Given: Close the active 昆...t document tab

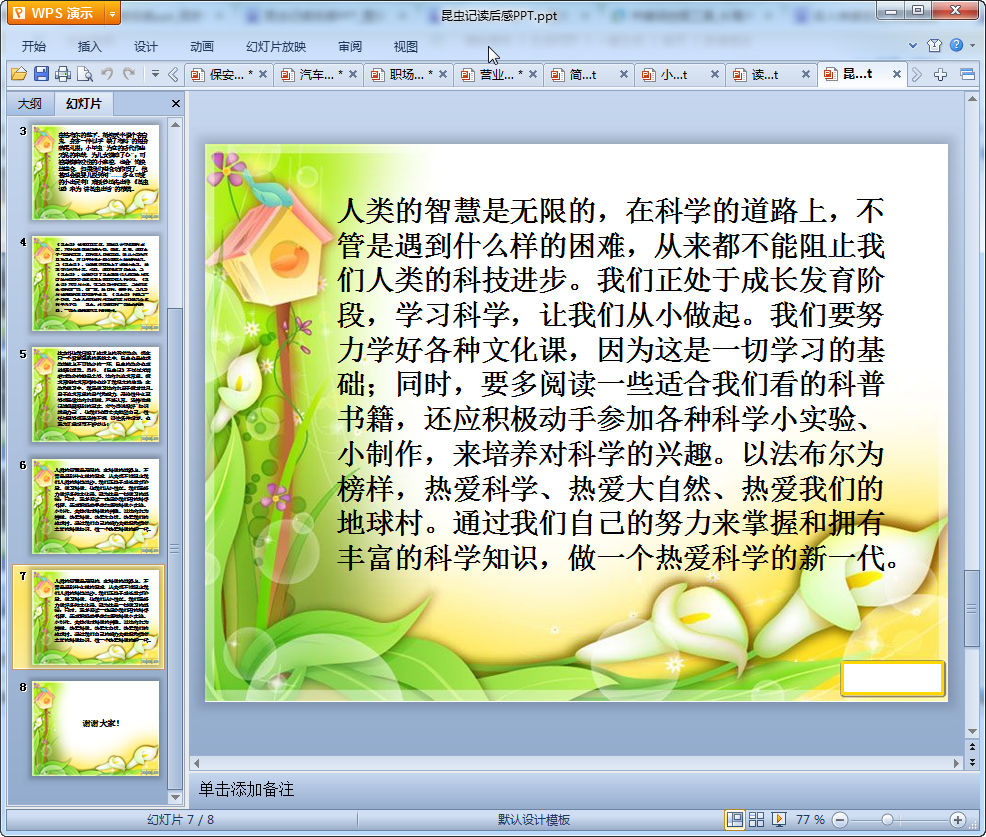Looking at the screenshot, I should pos(897,74).
